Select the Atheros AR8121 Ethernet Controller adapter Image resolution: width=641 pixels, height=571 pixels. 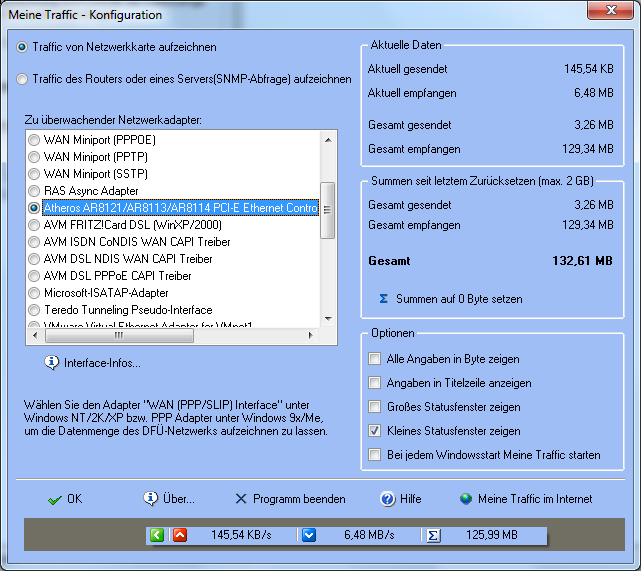[x=34, y=208]
